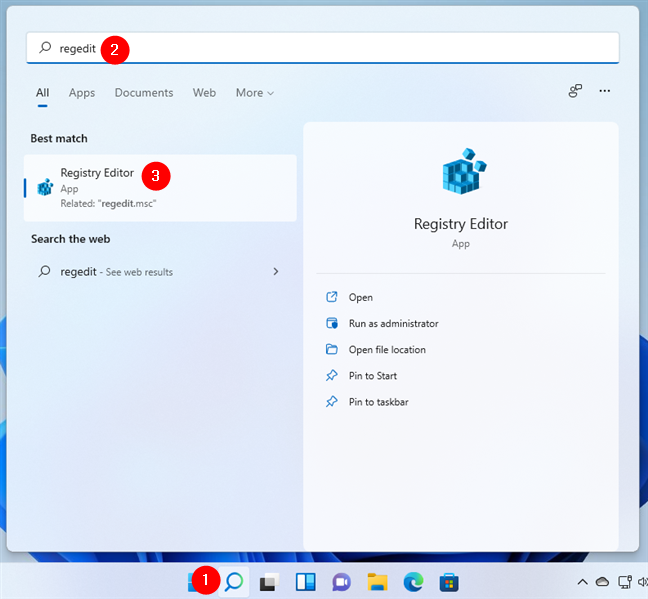Expand the regedit web results chevron
The width and height of the screenshot is (648, 599).
coord(276,271)
